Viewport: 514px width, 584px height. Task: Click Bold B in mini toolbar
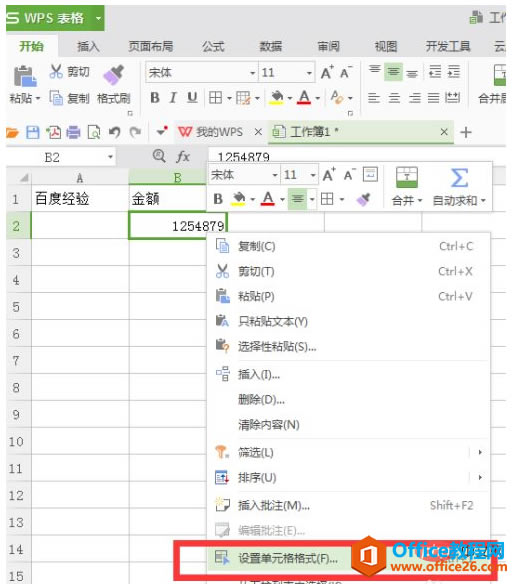pyautogui.click(x=218, y=199)
